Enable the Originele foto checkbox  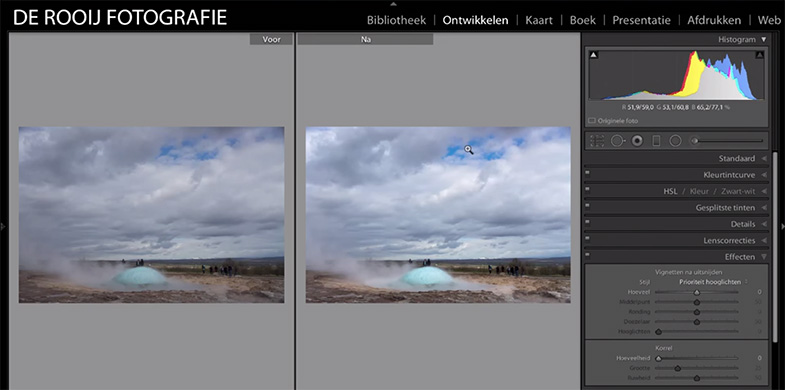point(591,121)
